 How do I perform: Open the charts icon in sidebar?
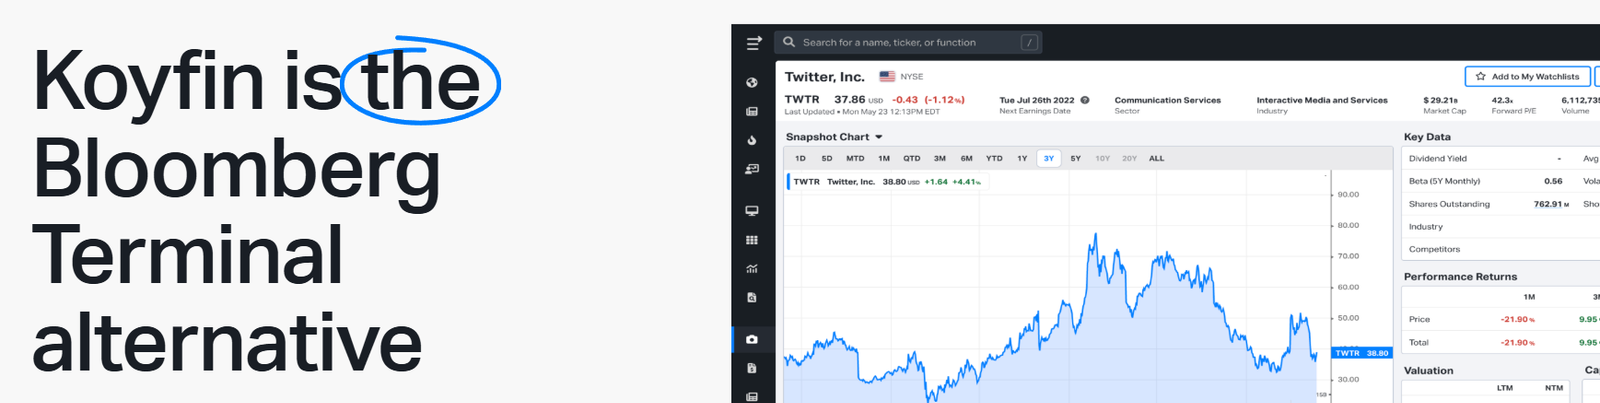click(752, 269)
